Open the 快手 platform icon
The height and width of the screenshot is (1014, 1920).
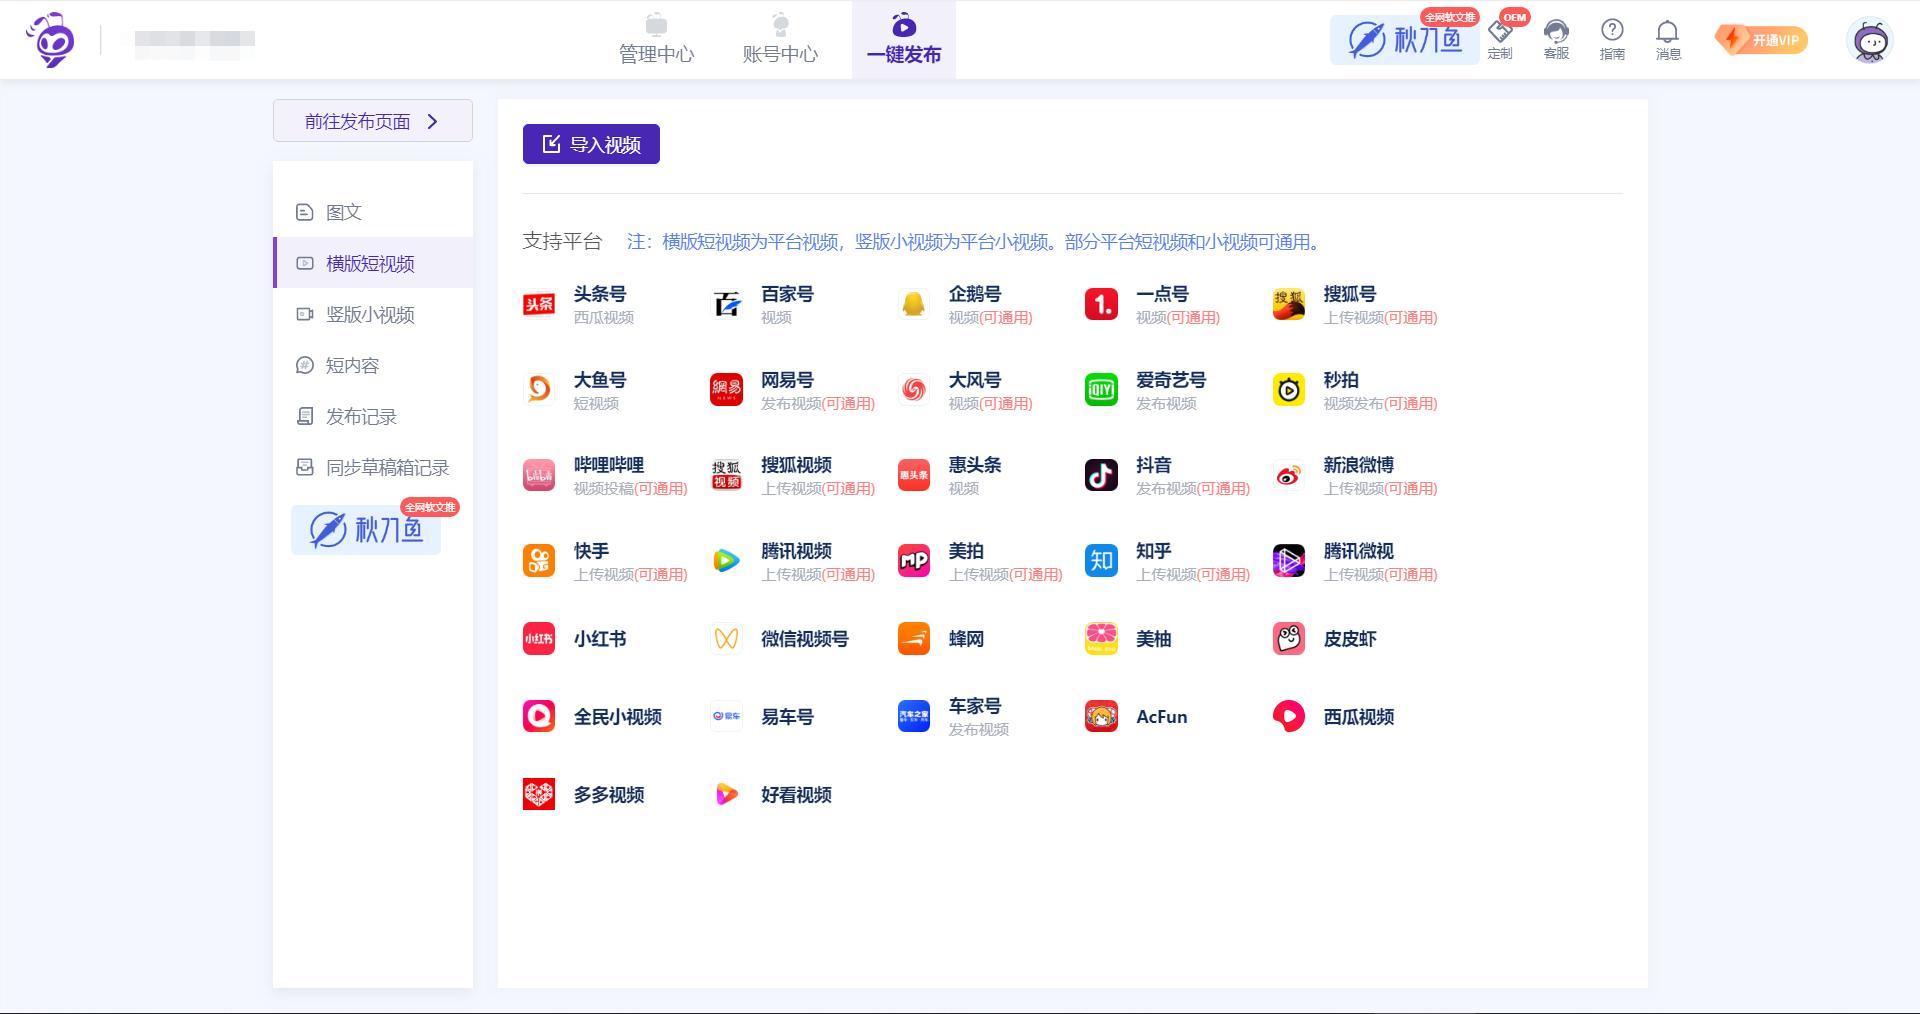(539, 561)
